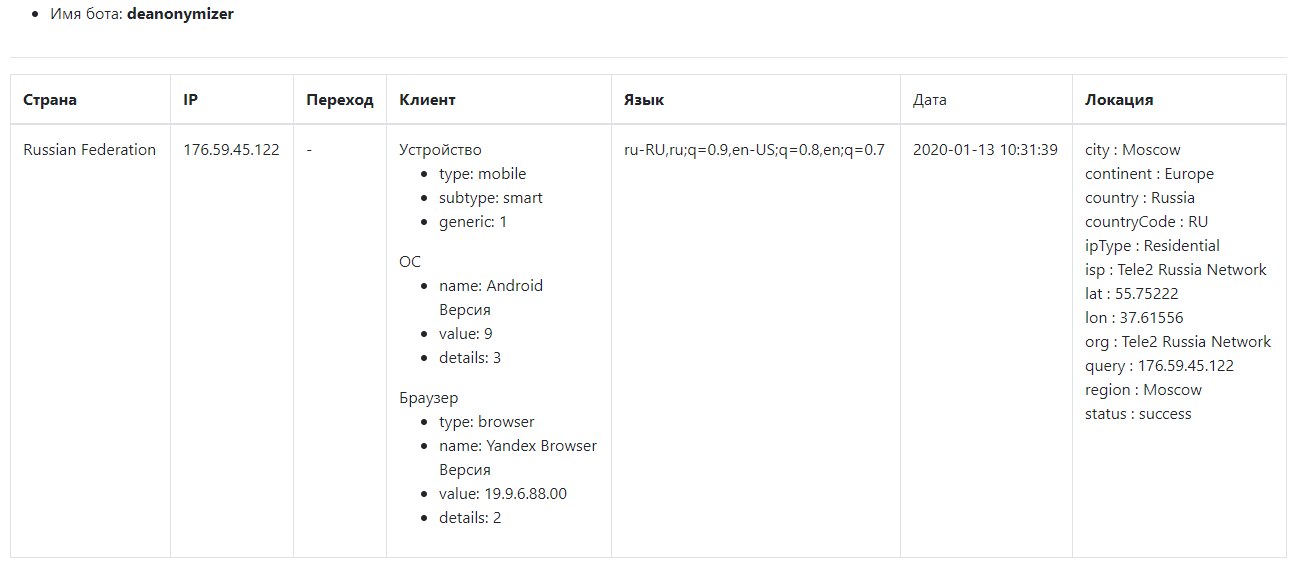This screenshot has width=1298, height=568.
Task: Click the browser version value 19.9.6.88.00
Action: (503, 494)
